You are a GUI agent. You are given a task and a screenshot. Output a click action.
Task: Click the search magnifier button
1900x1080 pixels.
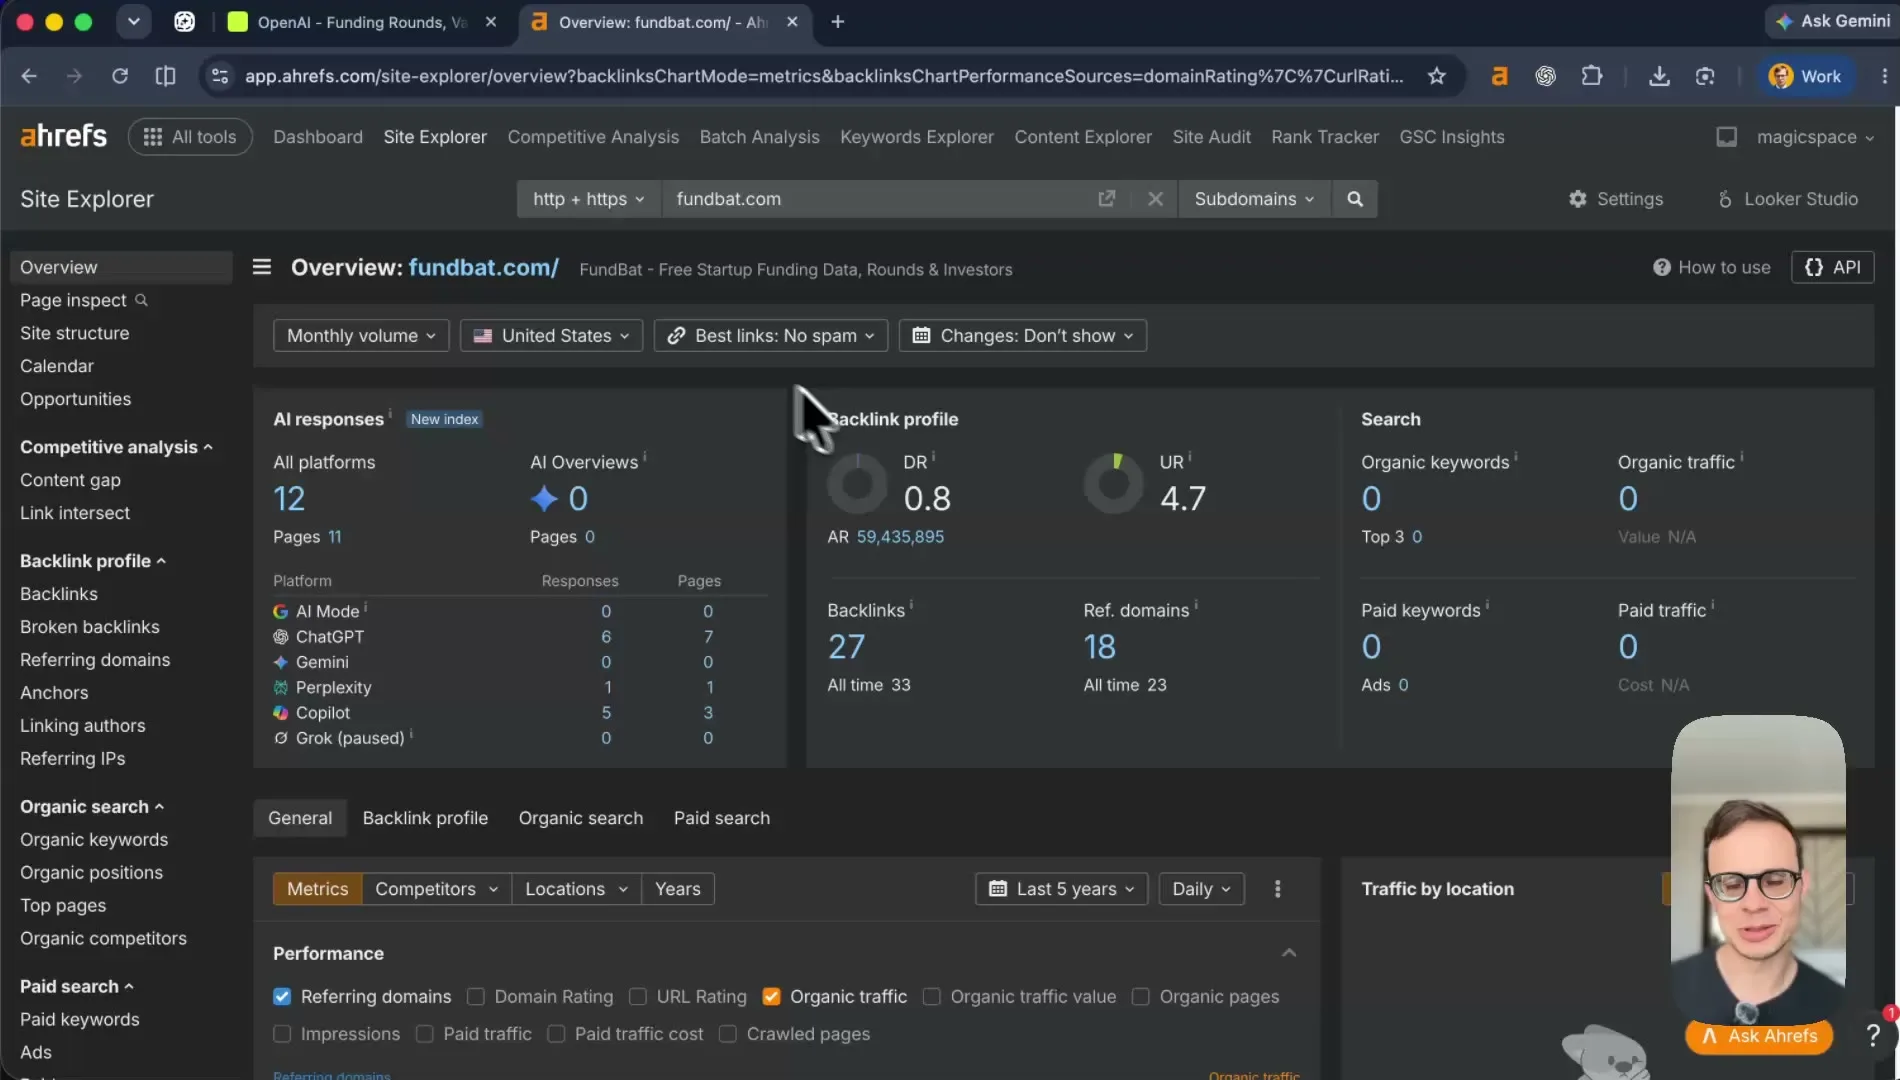tap(1355, 199)
